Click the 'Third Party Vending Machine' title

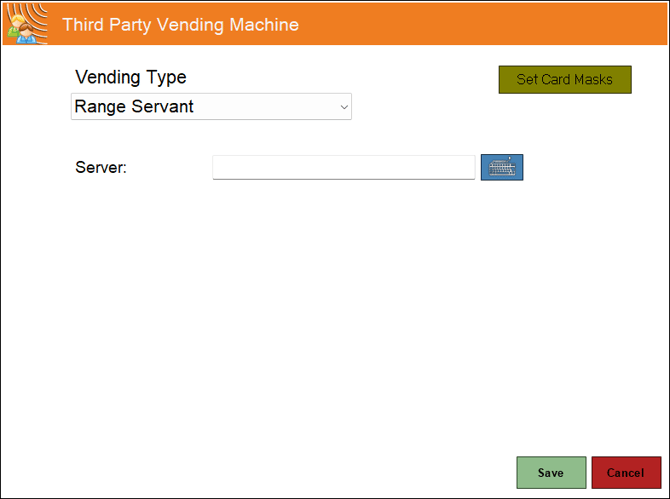click(180, 25)
